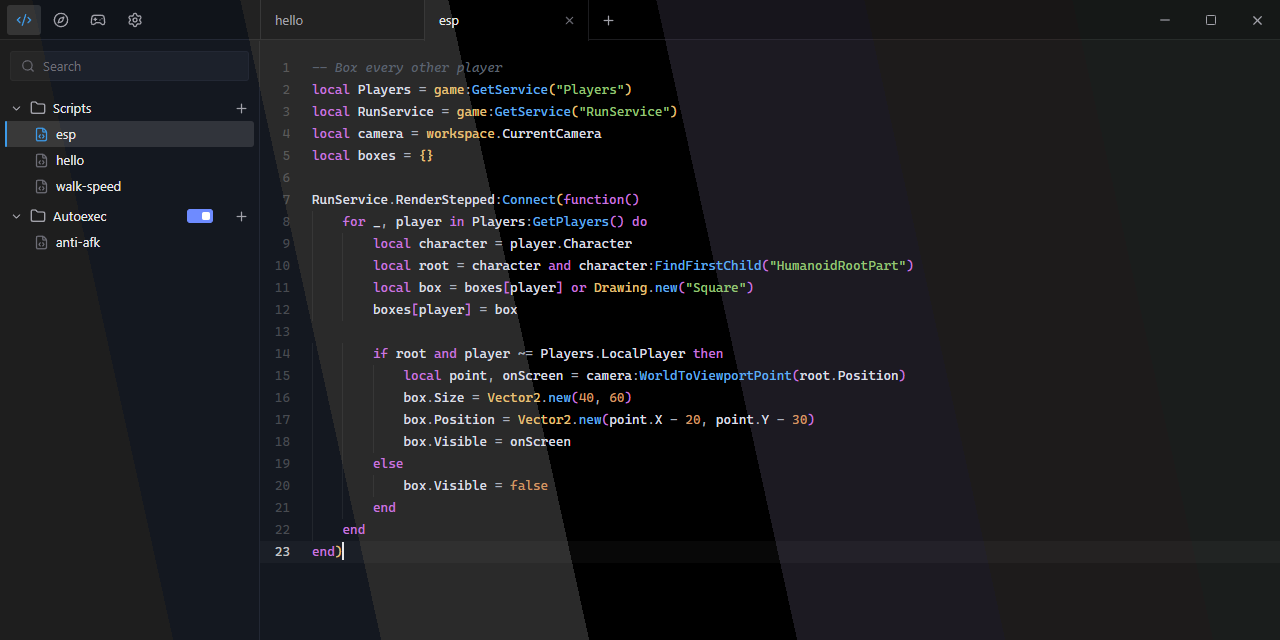1280x640 pixels.
Task: Open hello script in the tree
Action: (x=129, y=160)
